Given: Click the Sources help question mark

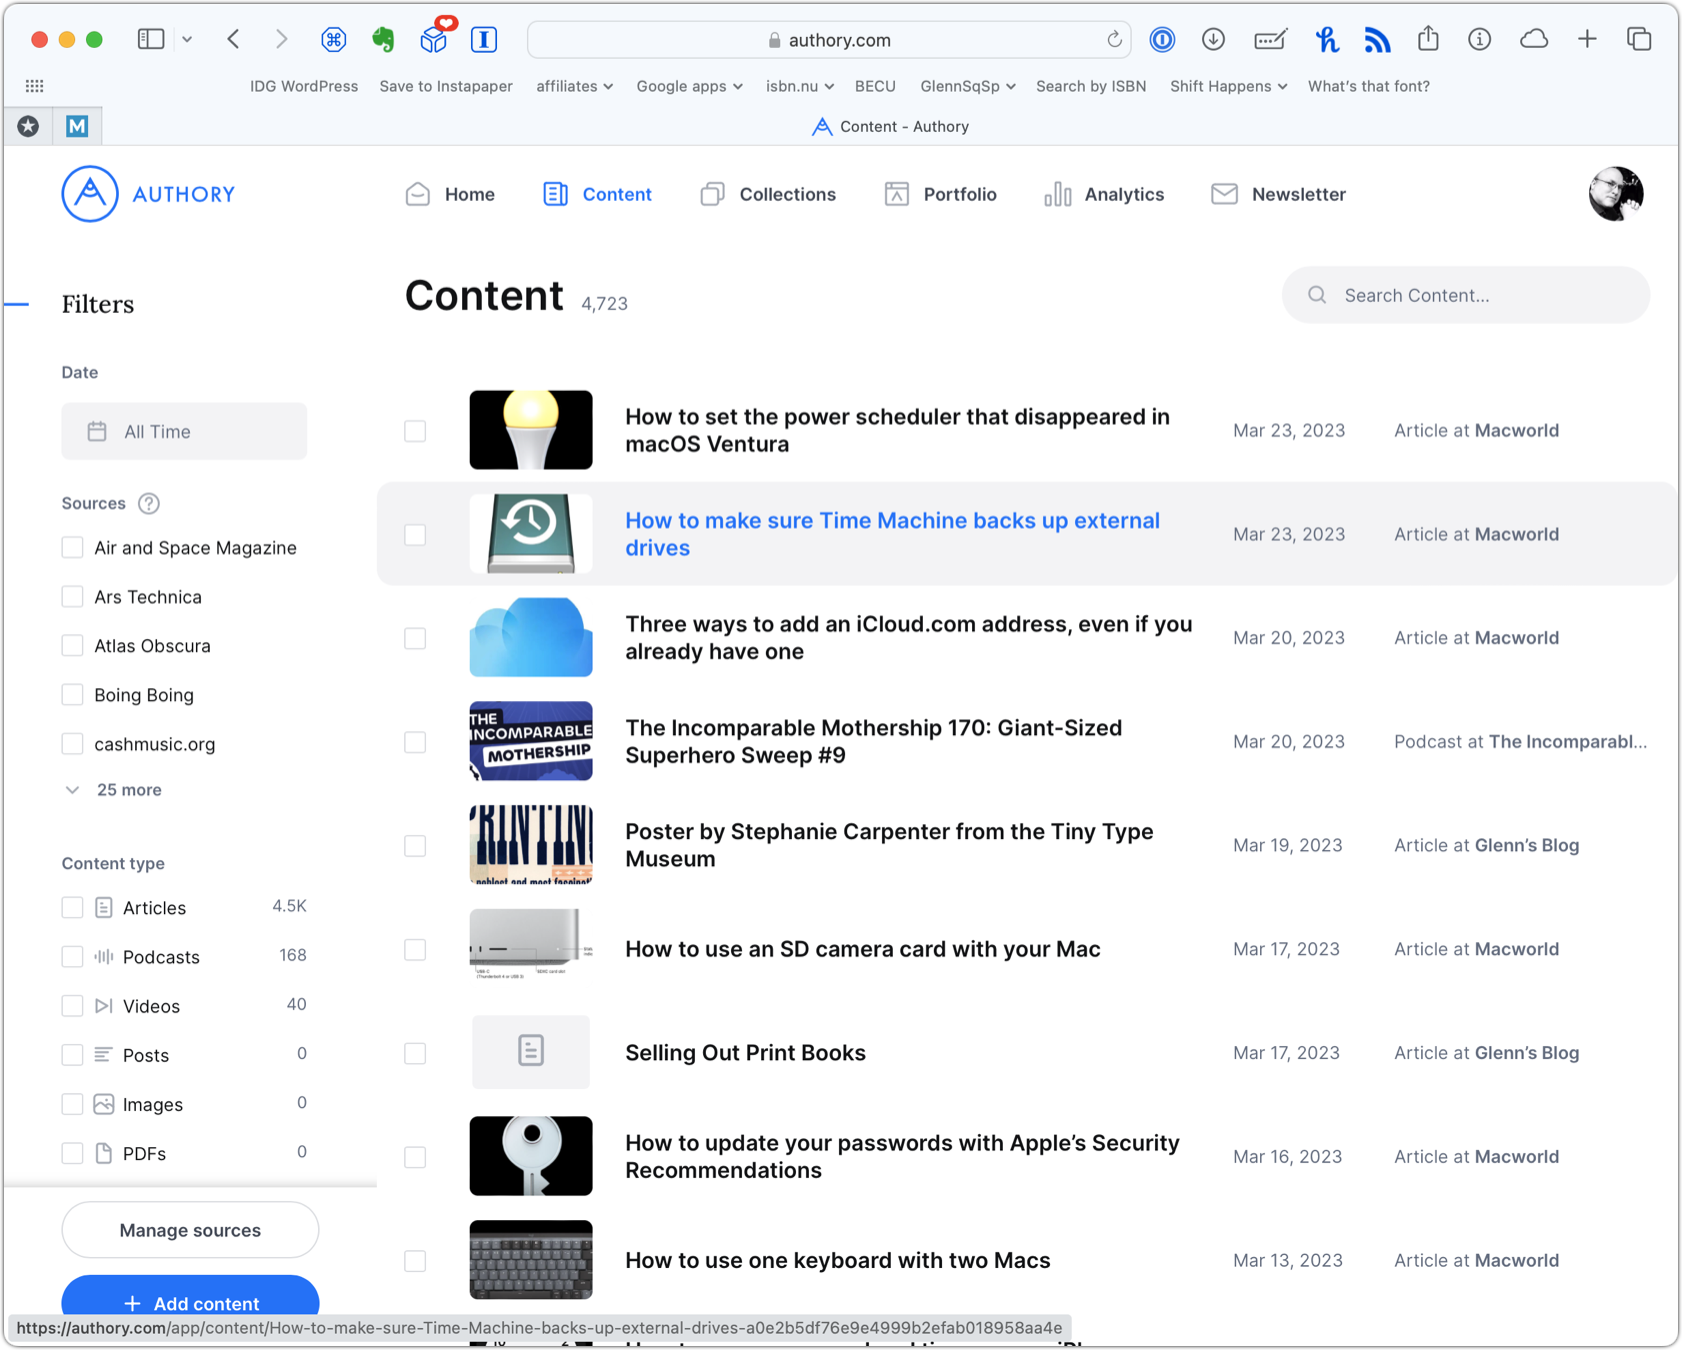Looking at the screenshot, I should pyautogui.click(x=149, y=503).
